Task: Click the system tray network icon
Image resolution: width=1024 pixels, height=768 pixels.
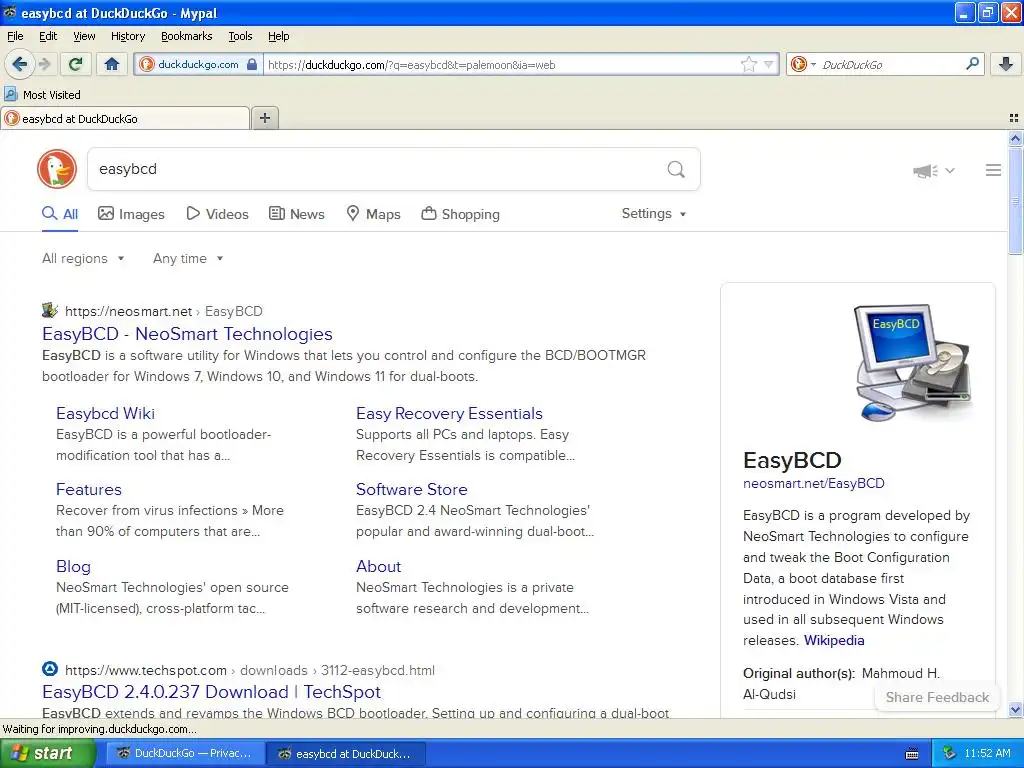Action: tap(949, 754)
